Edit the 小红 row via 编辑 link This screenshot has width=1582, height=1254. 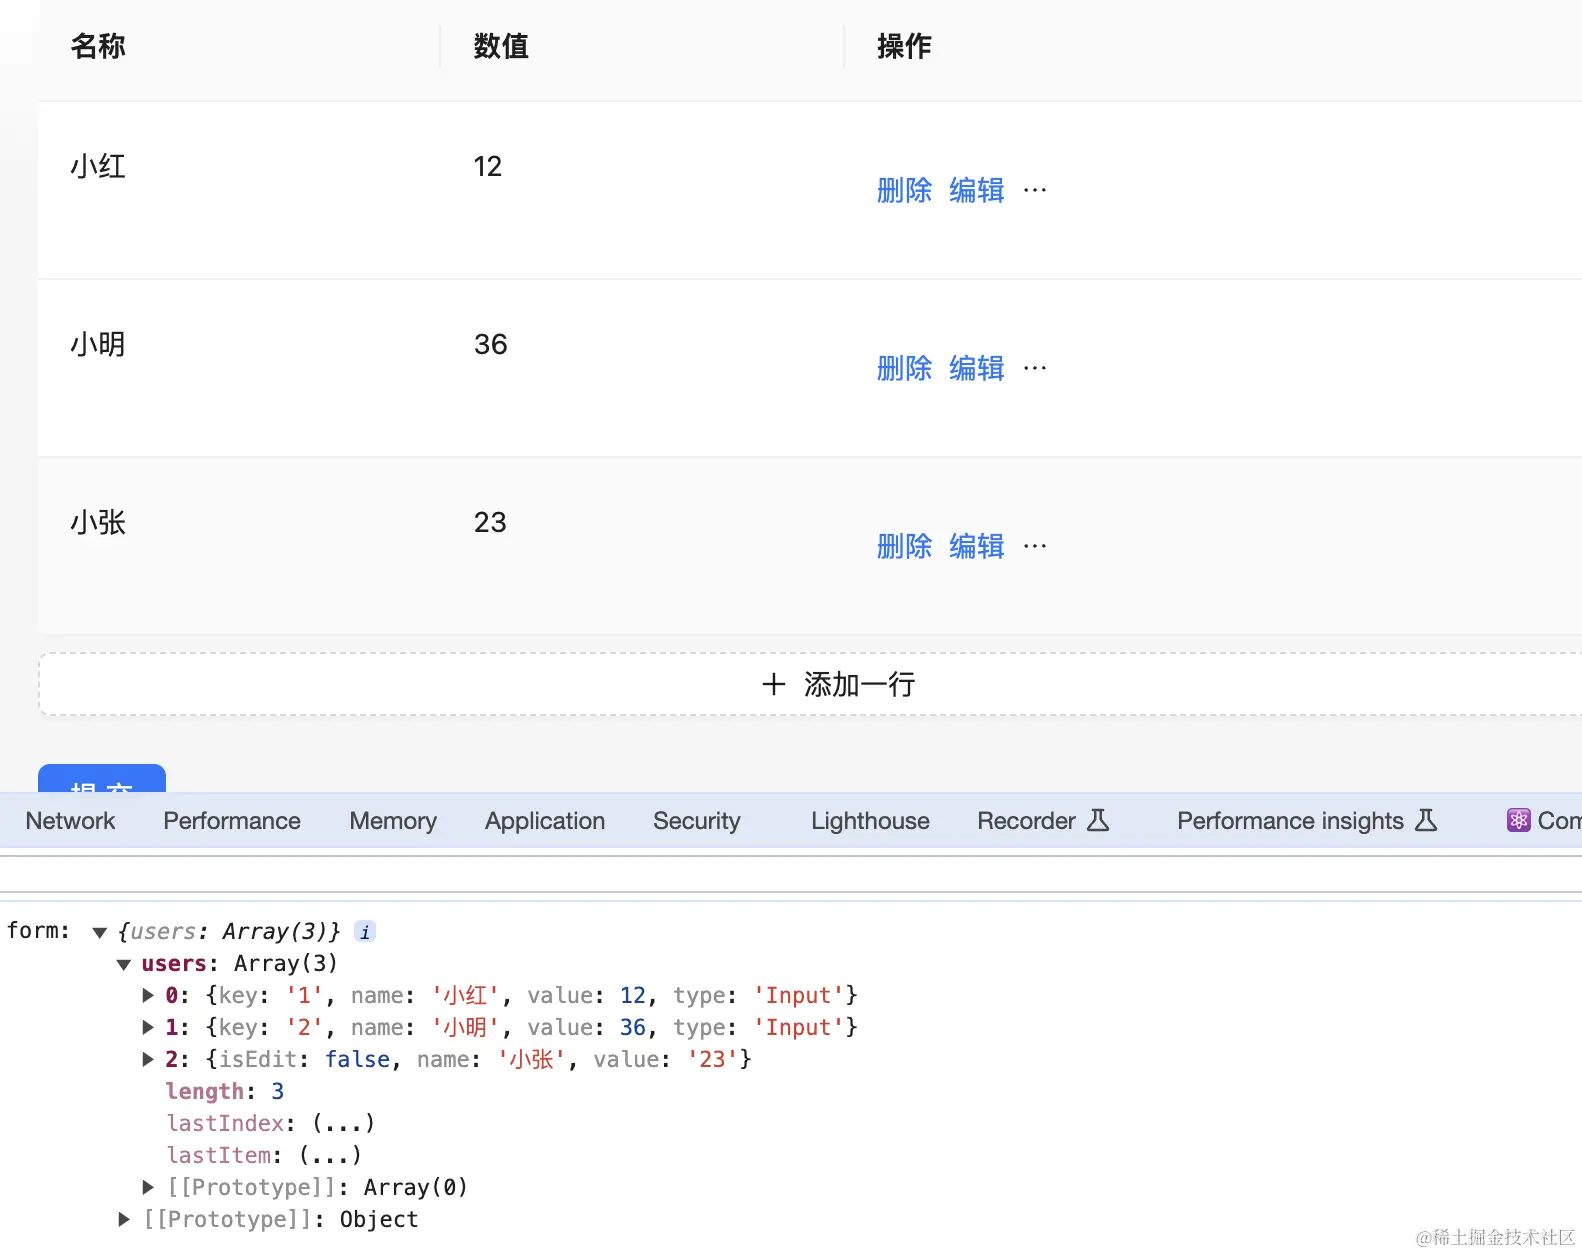click(x=977, y=190)
